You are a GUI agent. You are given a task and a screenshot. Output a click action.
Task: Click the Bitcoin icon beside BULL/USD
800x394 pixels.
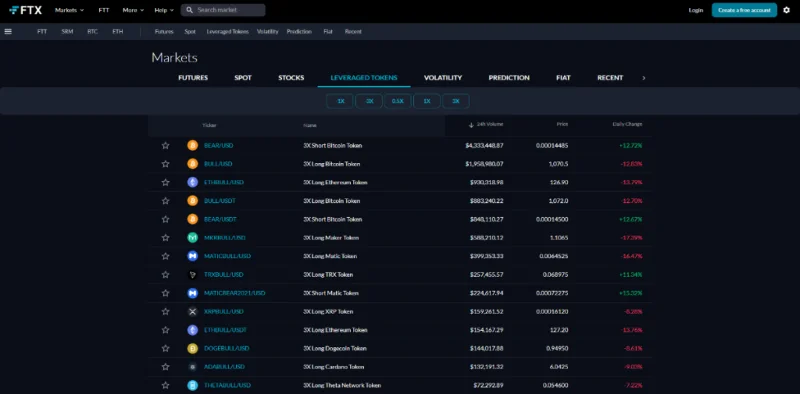tap(192, 164)
